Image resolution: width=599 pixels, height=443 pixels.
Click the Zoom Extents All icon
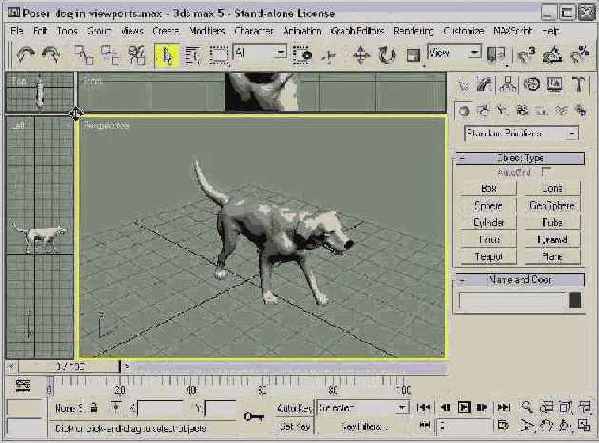pyautogui.click(x=584, y=407)
